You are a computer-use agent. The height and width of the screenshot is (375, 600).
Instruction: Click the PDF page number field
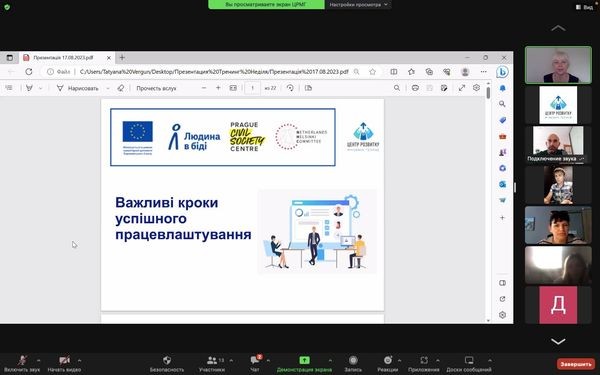(x=252, y=88)
